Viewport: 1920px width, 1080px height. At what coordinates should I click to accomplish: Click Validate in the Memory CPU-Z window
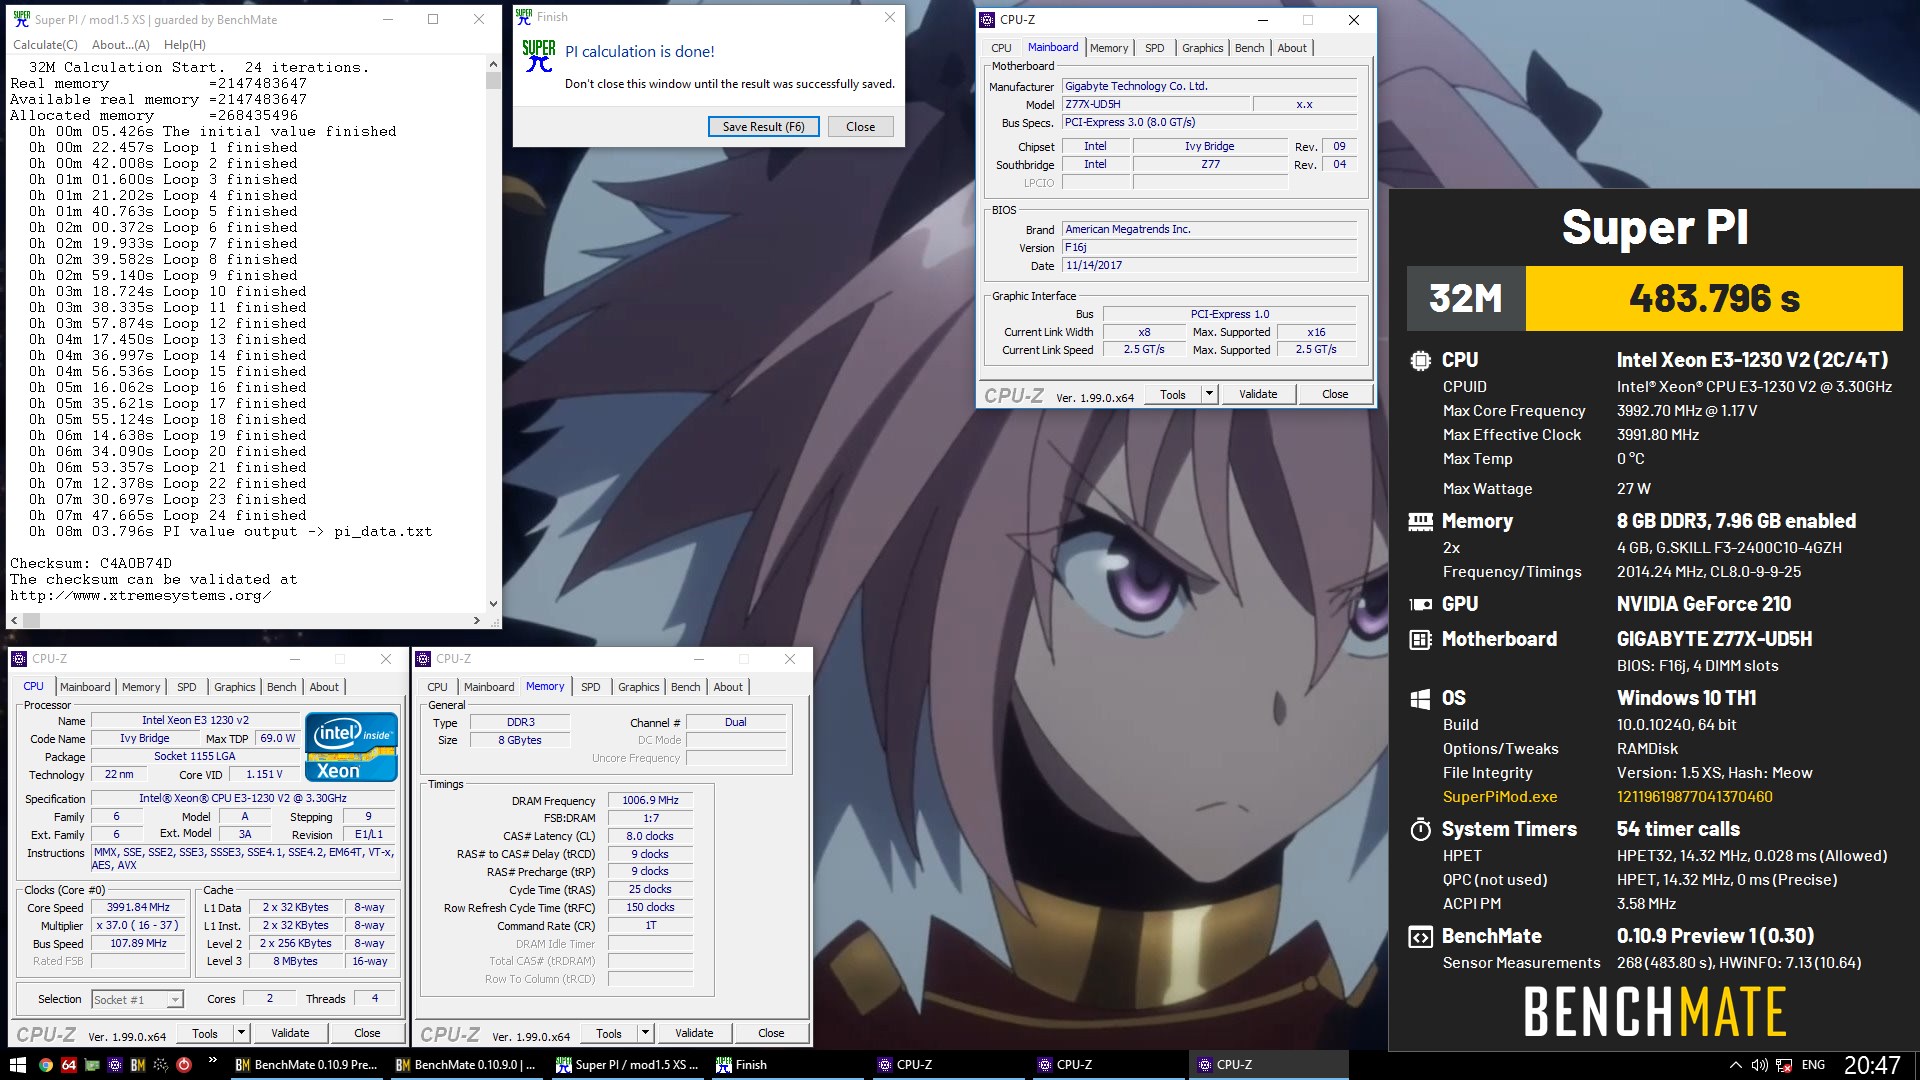pos(694,1033)
